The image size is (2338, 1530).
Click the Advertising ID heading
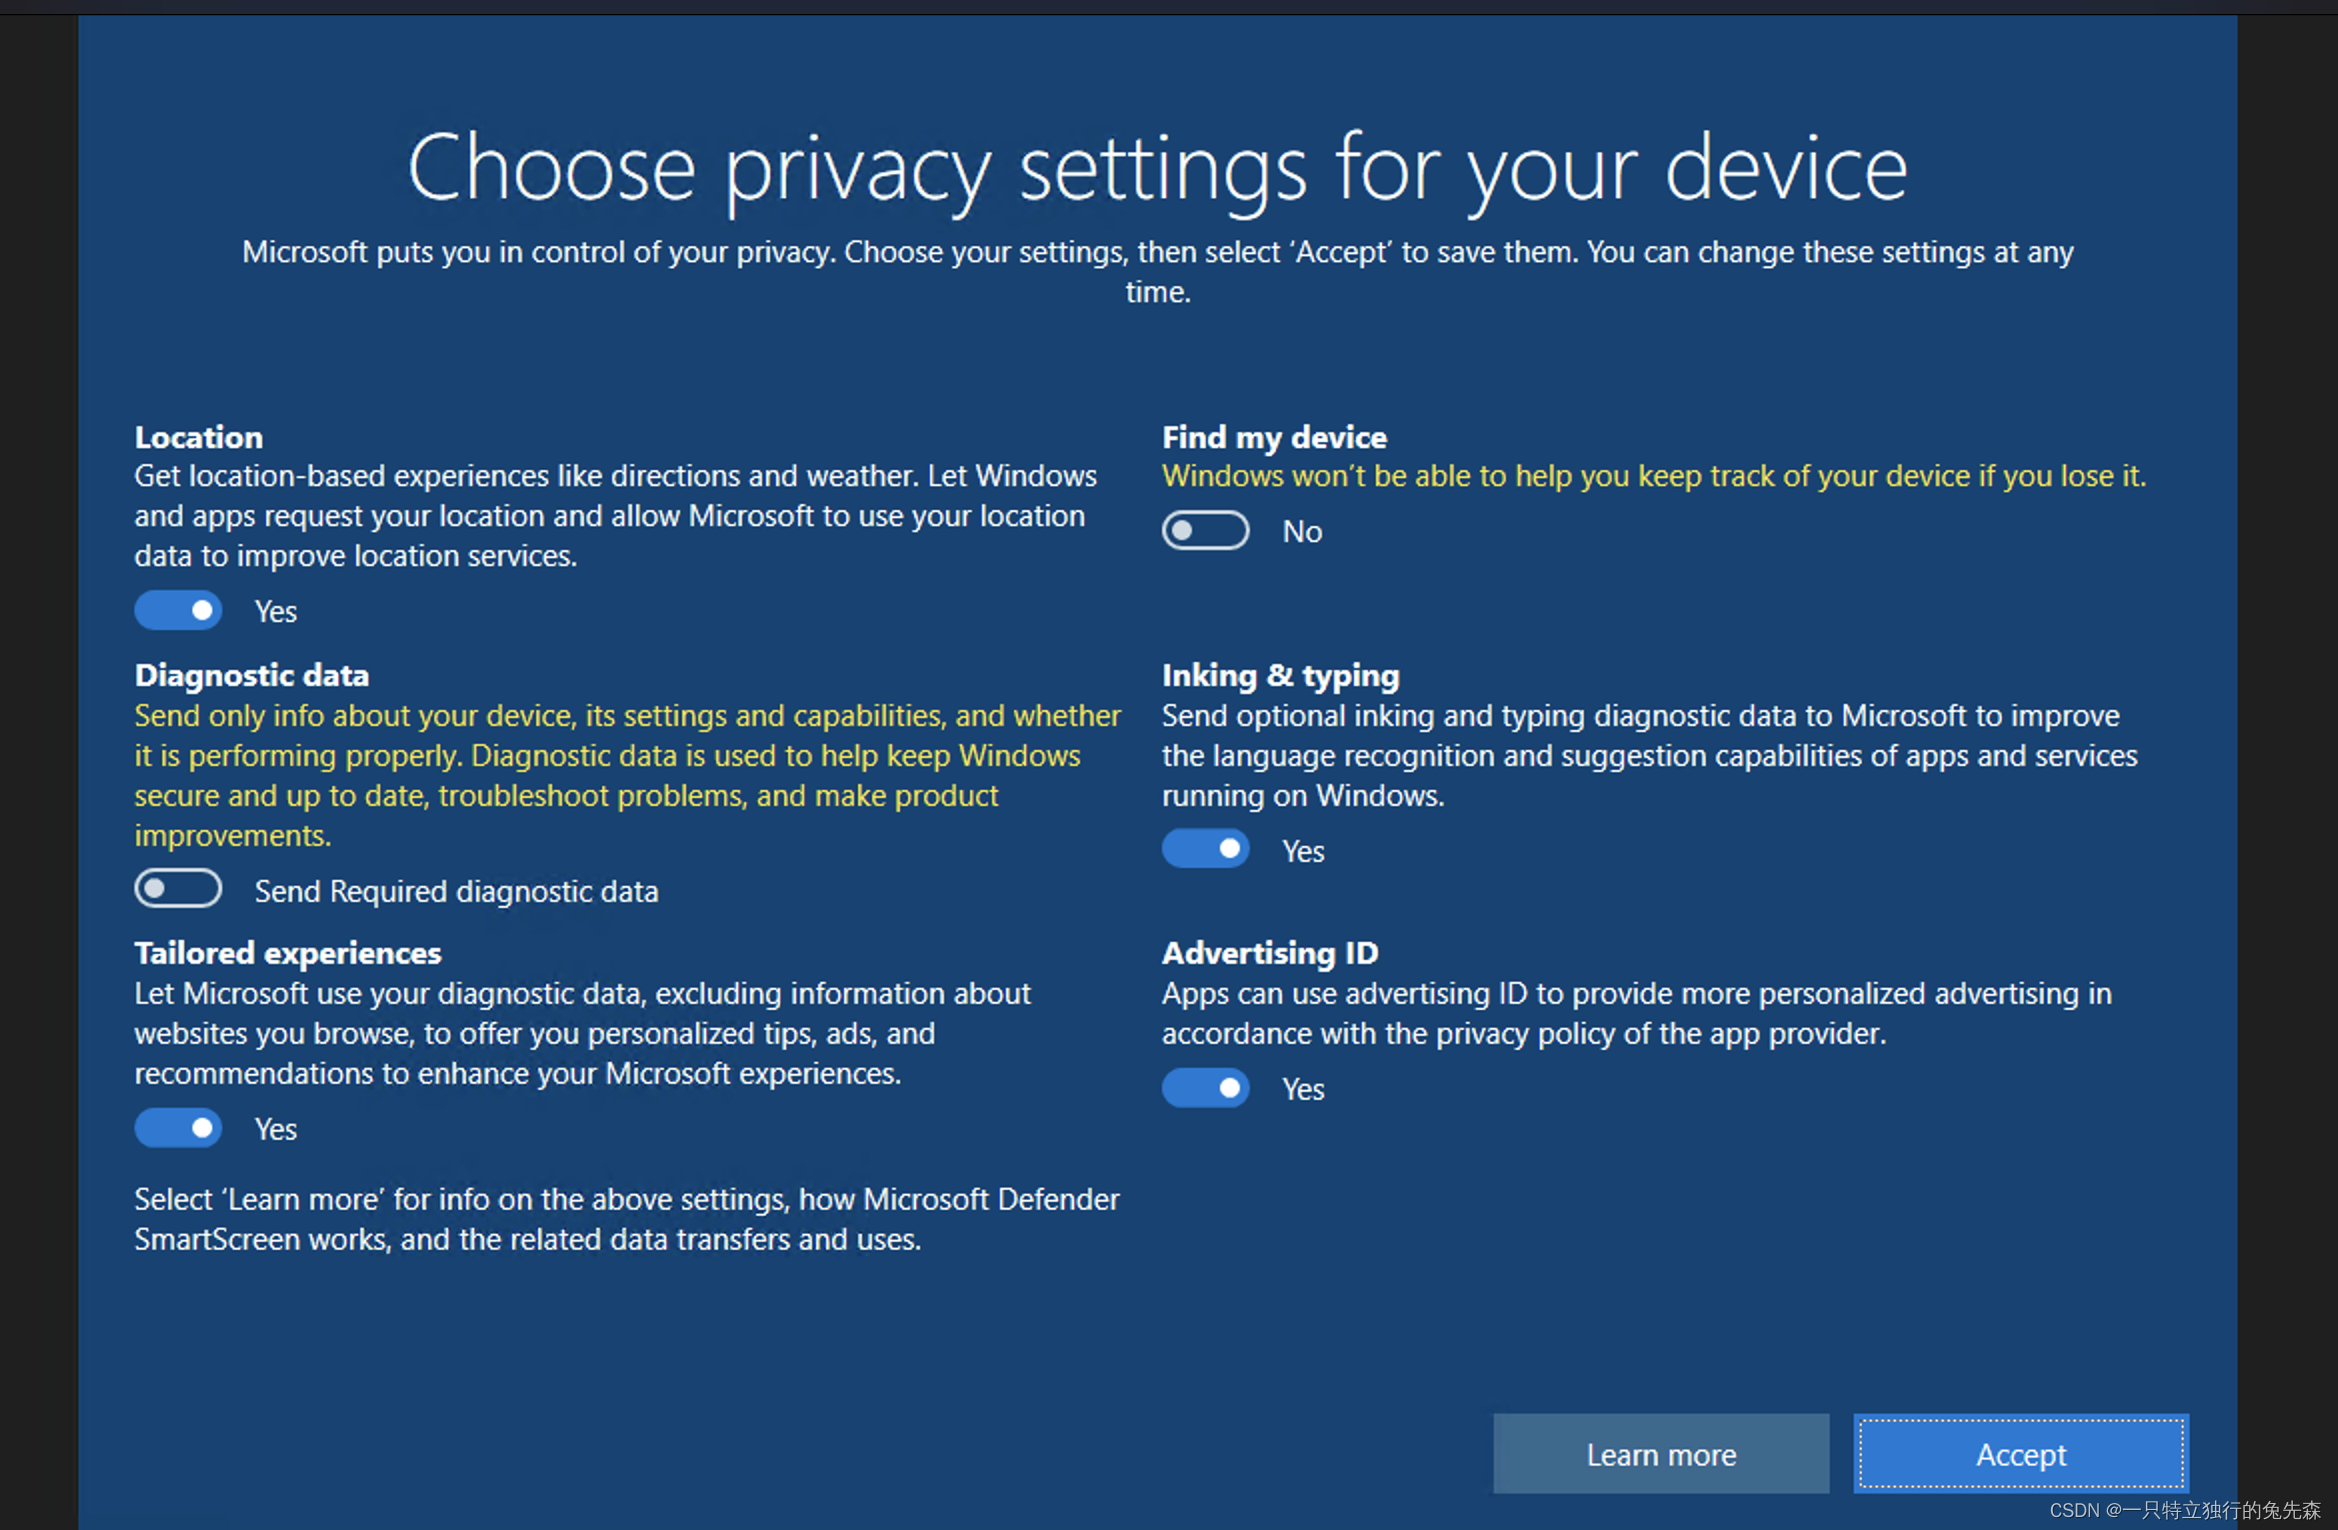click(1270, 953)
